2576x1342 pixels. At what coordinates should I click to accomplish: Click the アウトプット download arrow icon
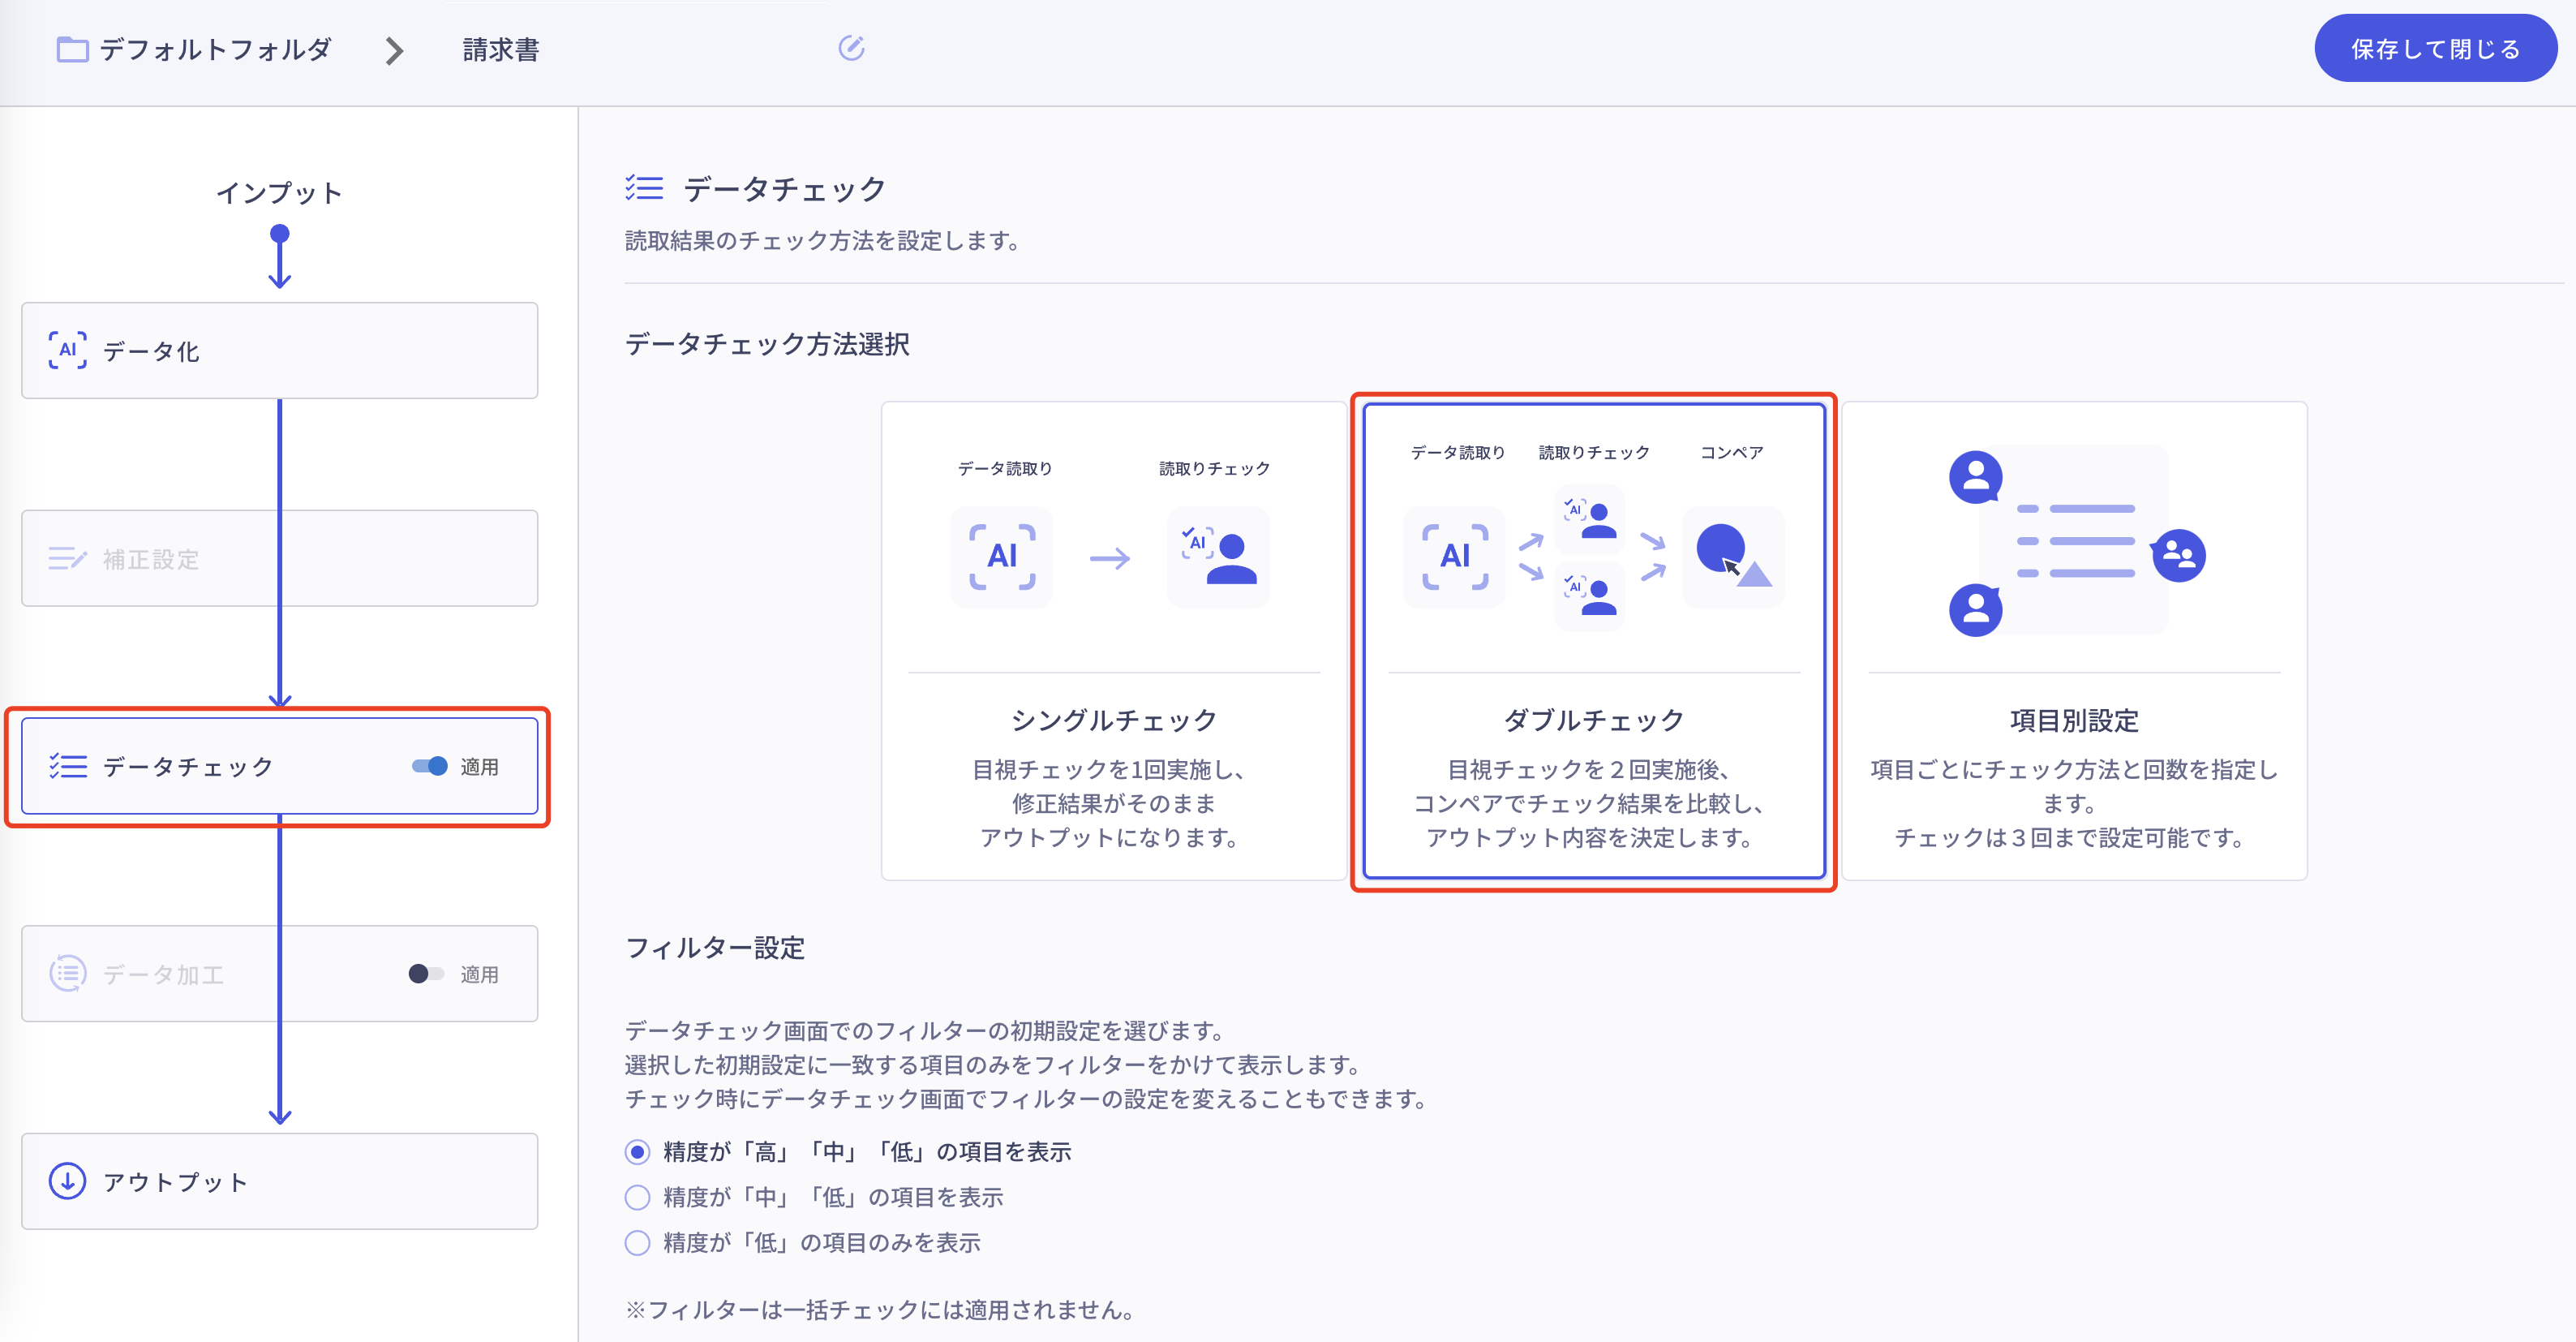67,1181
